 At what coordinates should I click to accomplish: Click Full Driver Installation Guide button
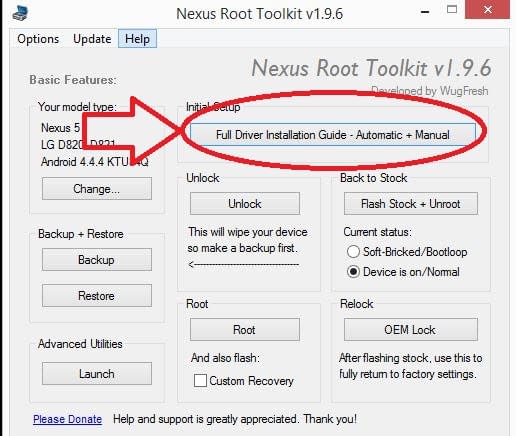tap(333, 135)
